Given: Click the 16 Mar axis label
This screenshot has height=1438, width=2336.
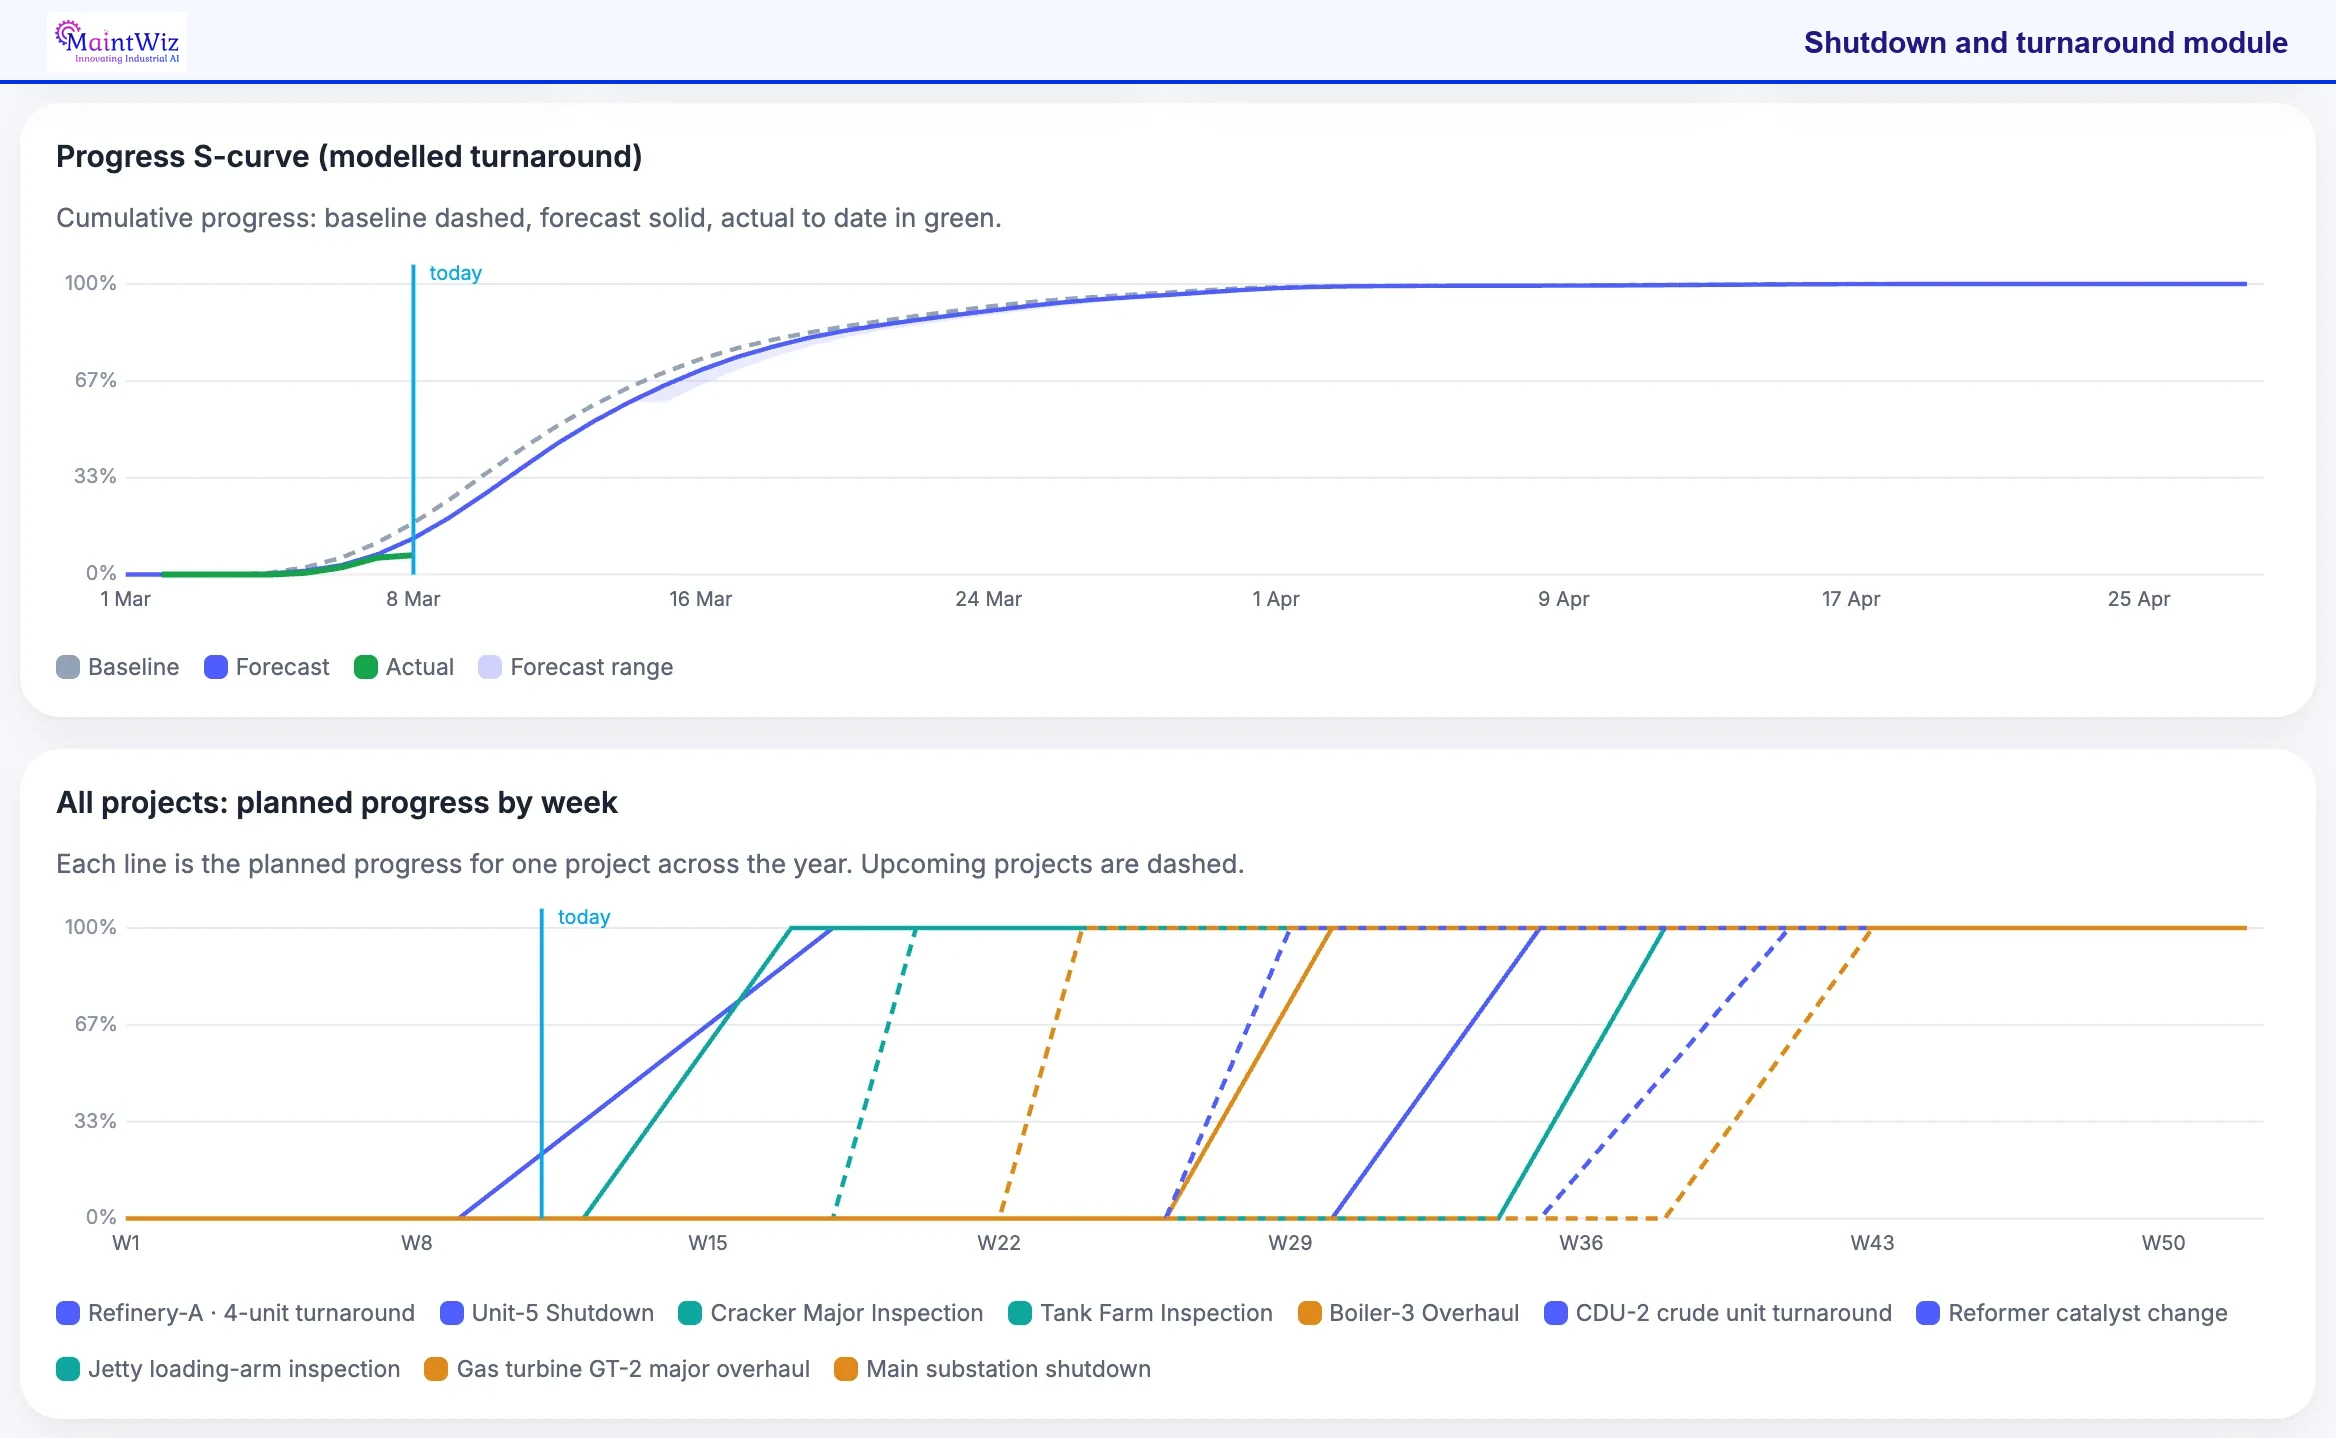Looking at the screenshot, I should (x=700, y=599).
